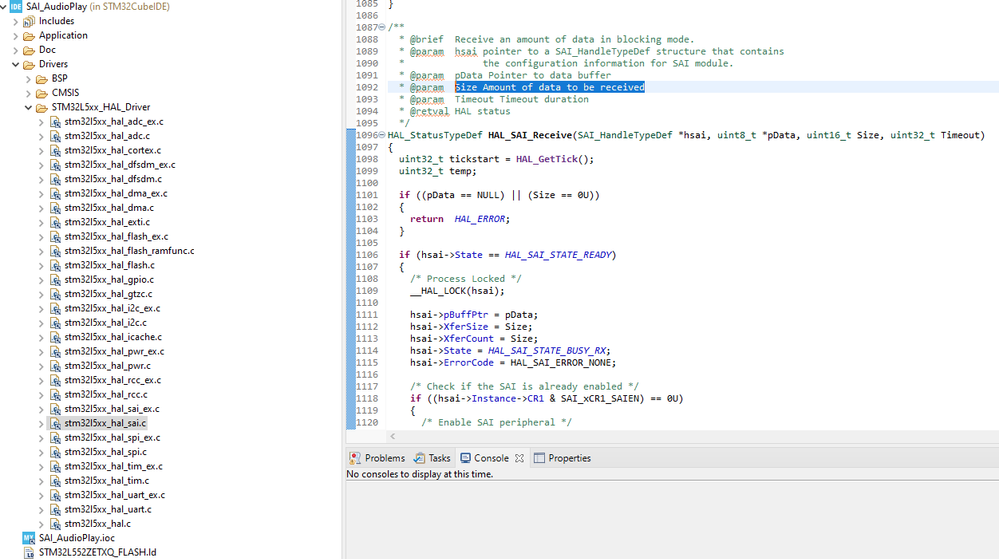999x559 pixels.
Task: Click the highlighted Size parameter comment text
Action: [550, 87]
